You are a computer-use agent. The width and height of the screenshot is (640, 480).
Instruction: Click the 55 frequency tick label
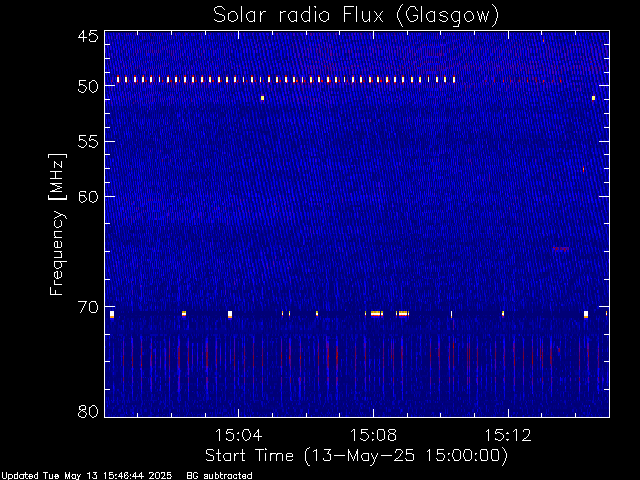coord(88,142)
